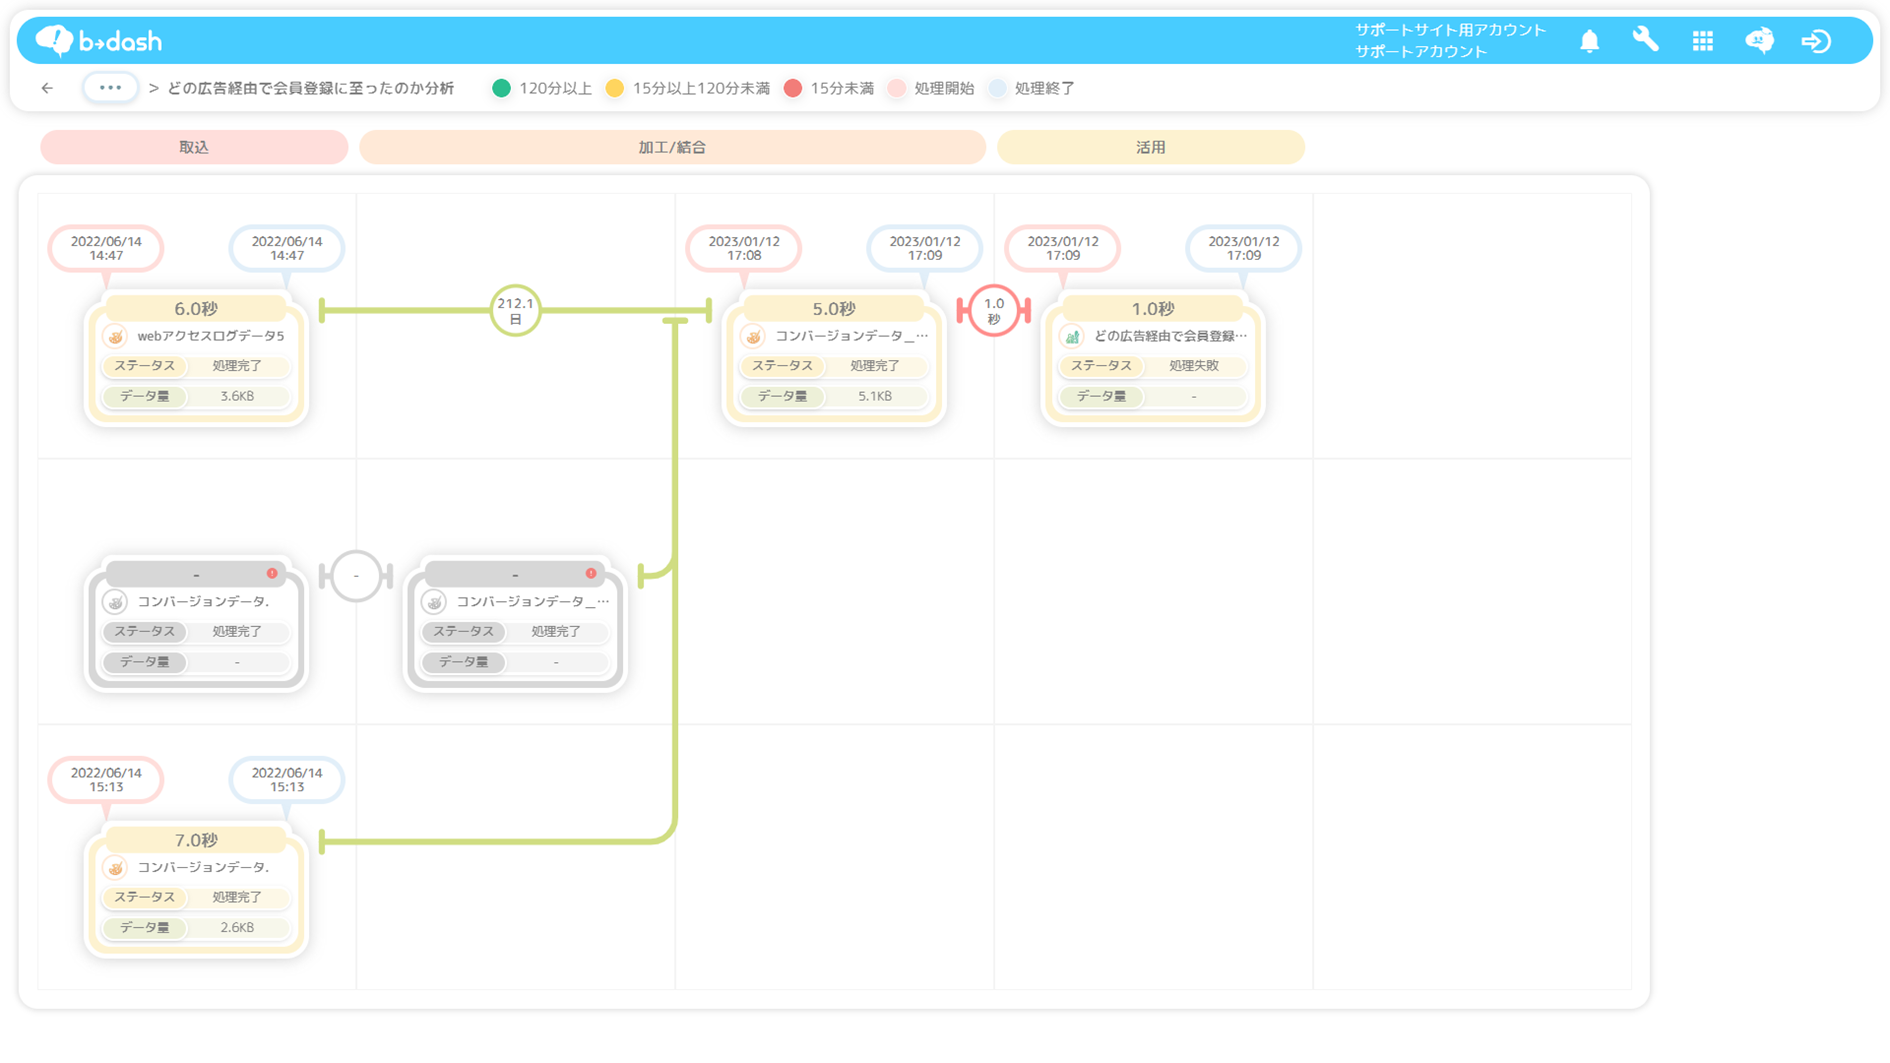Click the サポートサイト用アカウント account name
1890x1063 pixels.
point(1450,30)
